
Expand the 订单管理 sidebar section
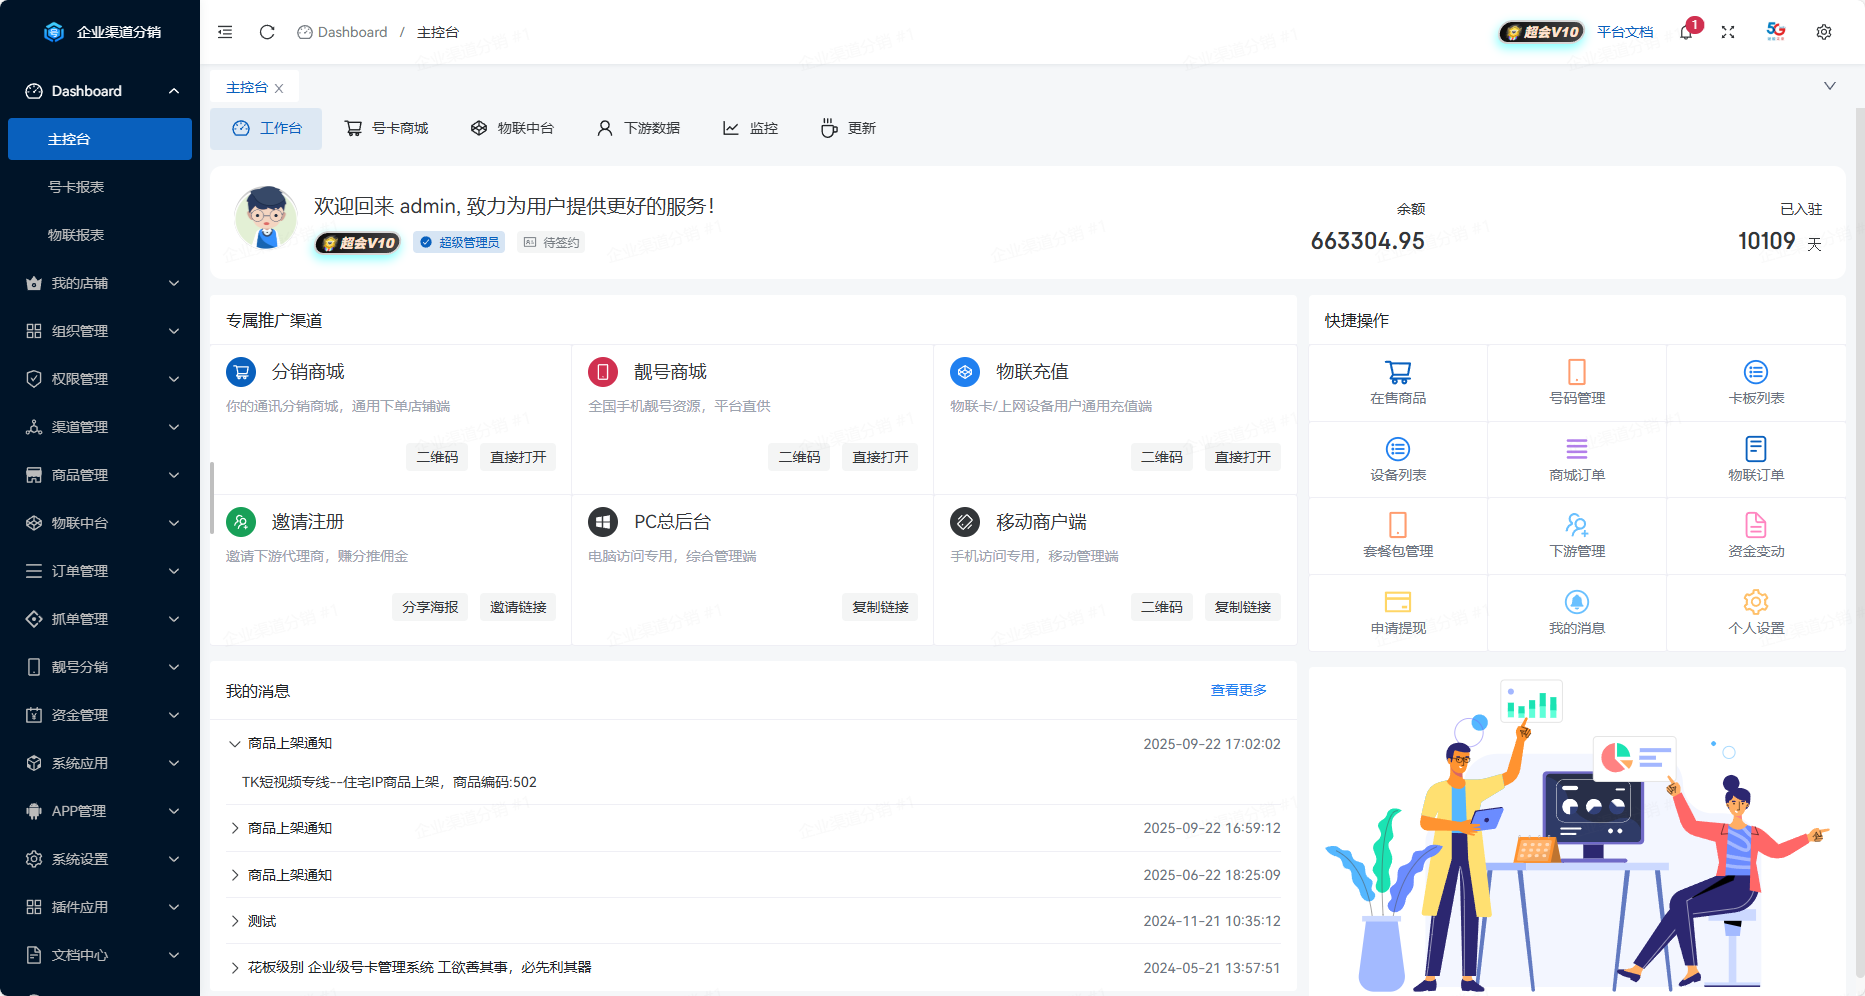point(100,571)
